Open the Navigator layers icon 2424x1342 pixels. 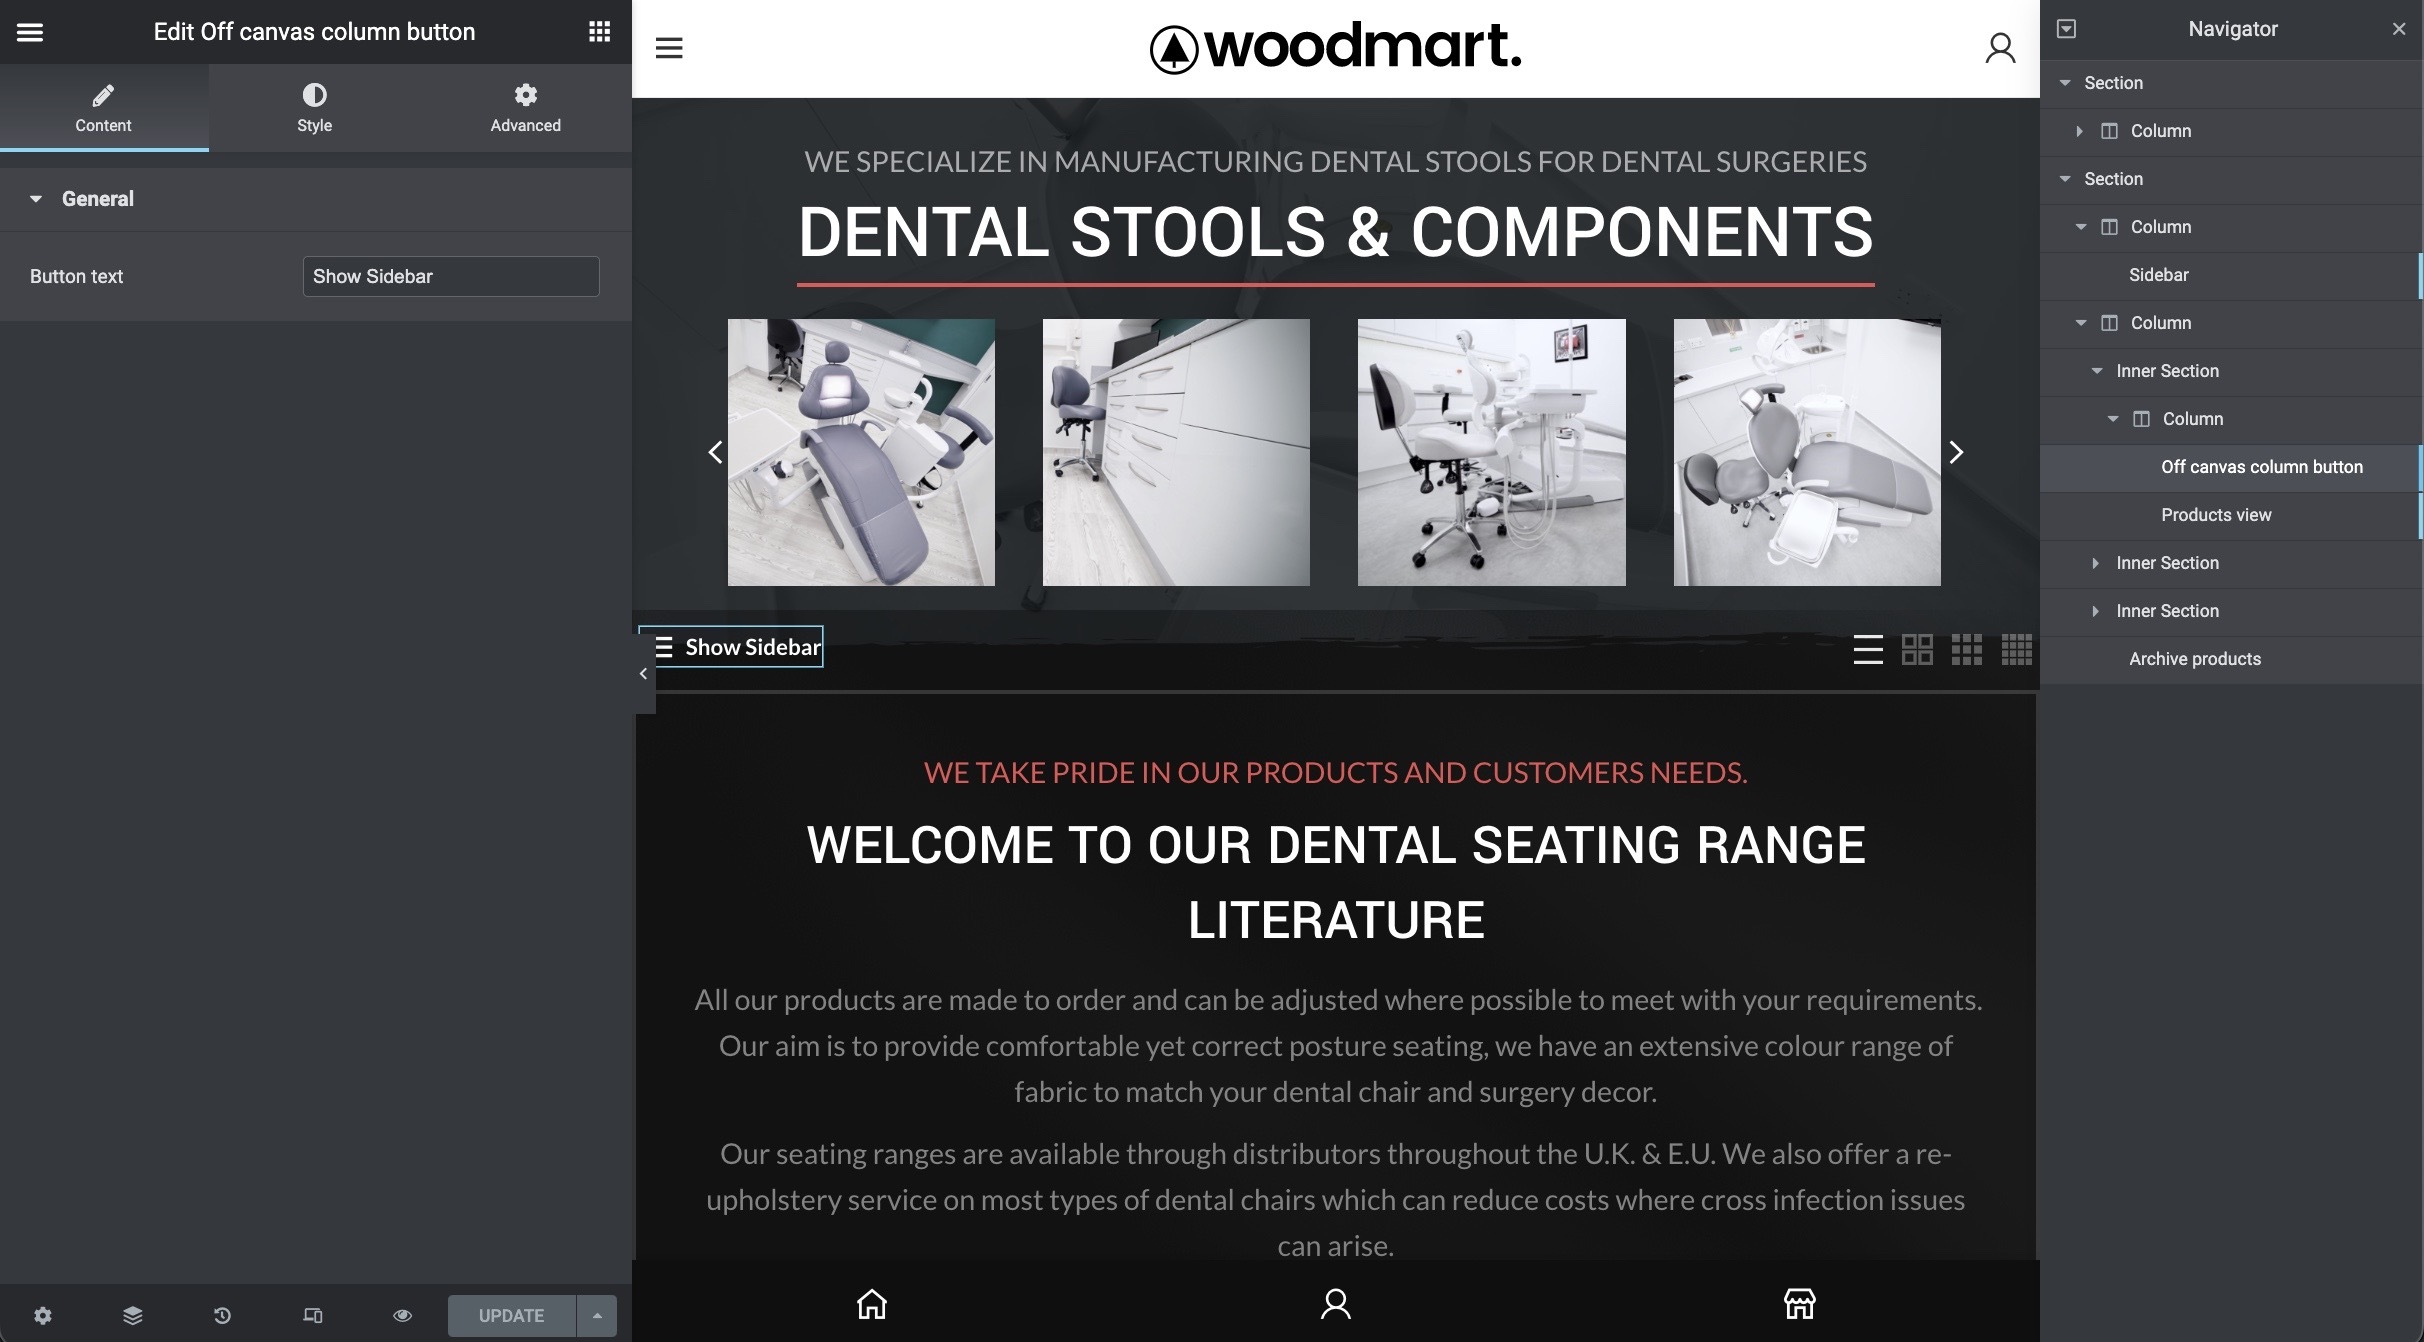(132, 1315)
